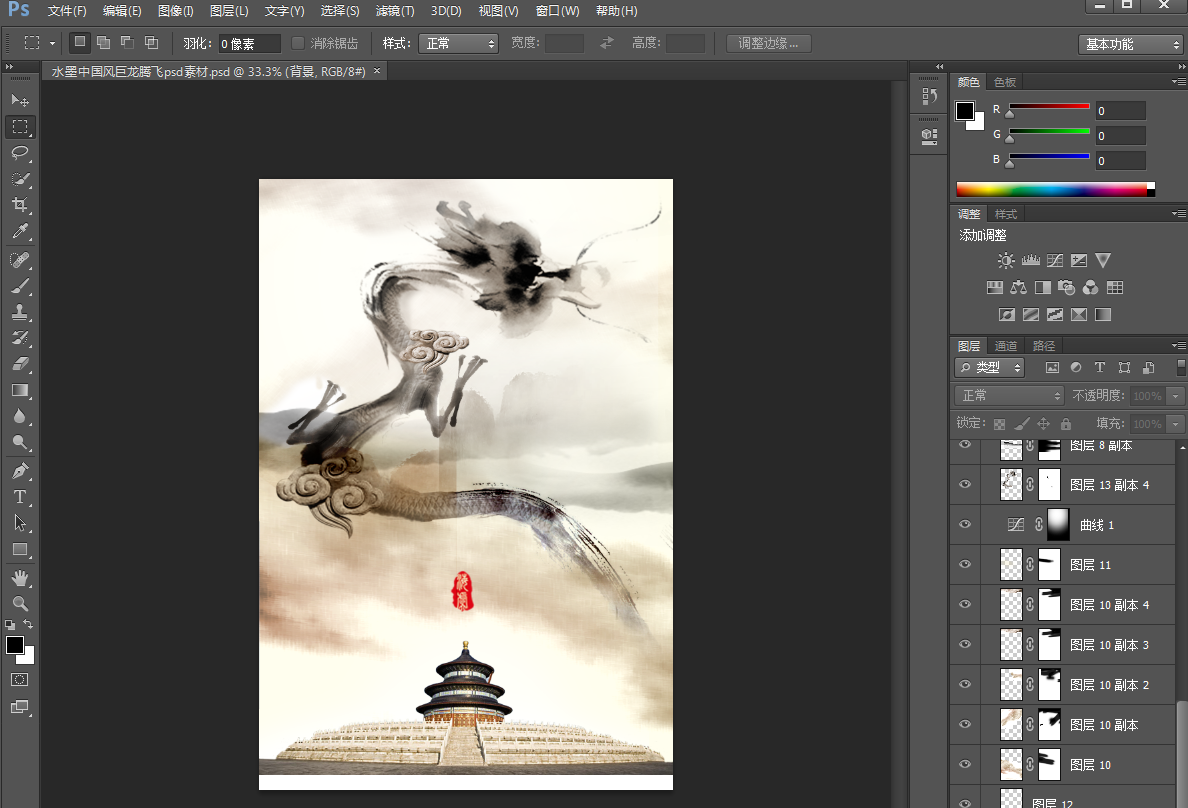Click the foreground color swatch in toolbar
Screen dimensions: 1188x808
pos(15,645)
